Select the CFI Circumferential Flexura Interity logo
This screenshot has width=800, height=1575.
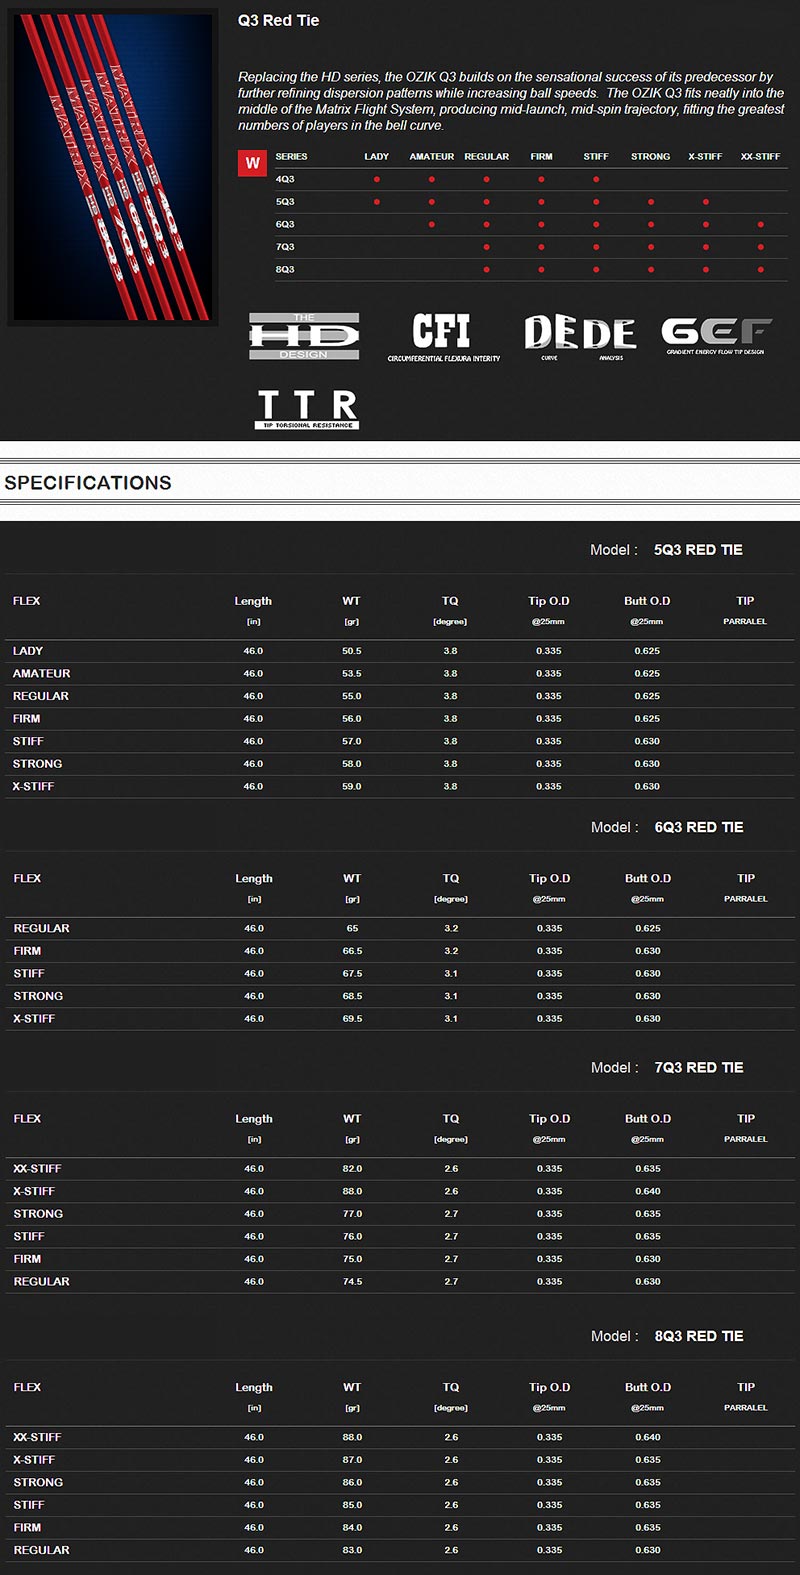coord(443,337)
